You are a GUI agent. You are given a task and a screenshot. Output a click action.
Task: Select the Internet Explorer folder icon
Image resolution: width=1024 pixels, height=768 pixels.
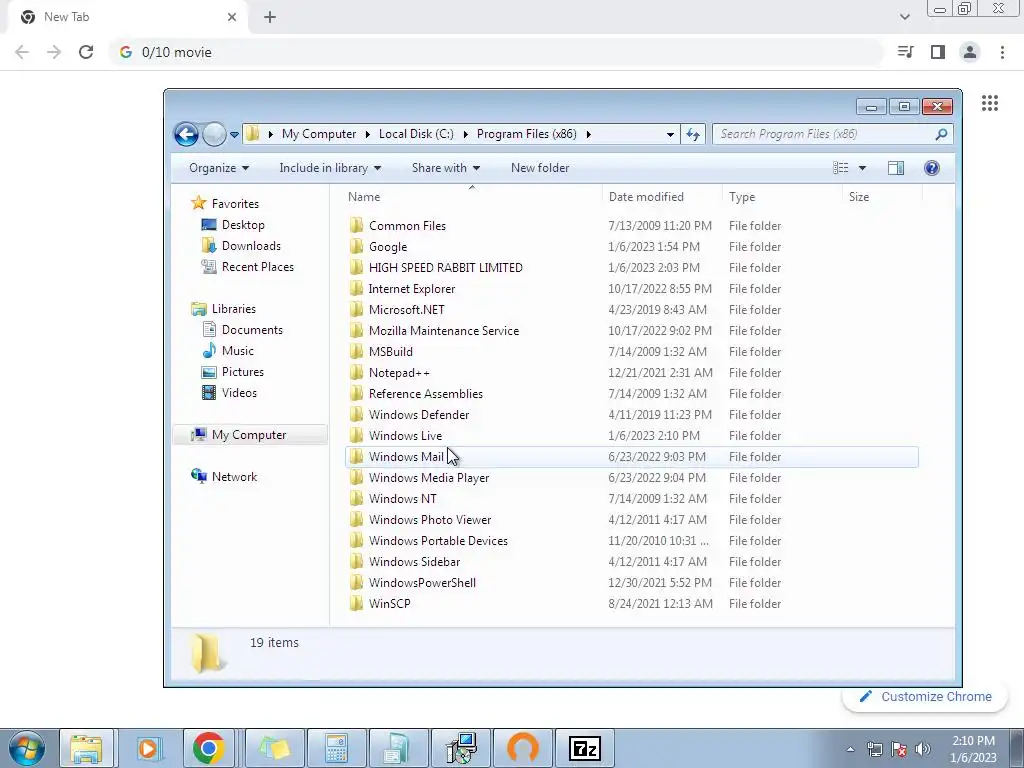(357, 289)
